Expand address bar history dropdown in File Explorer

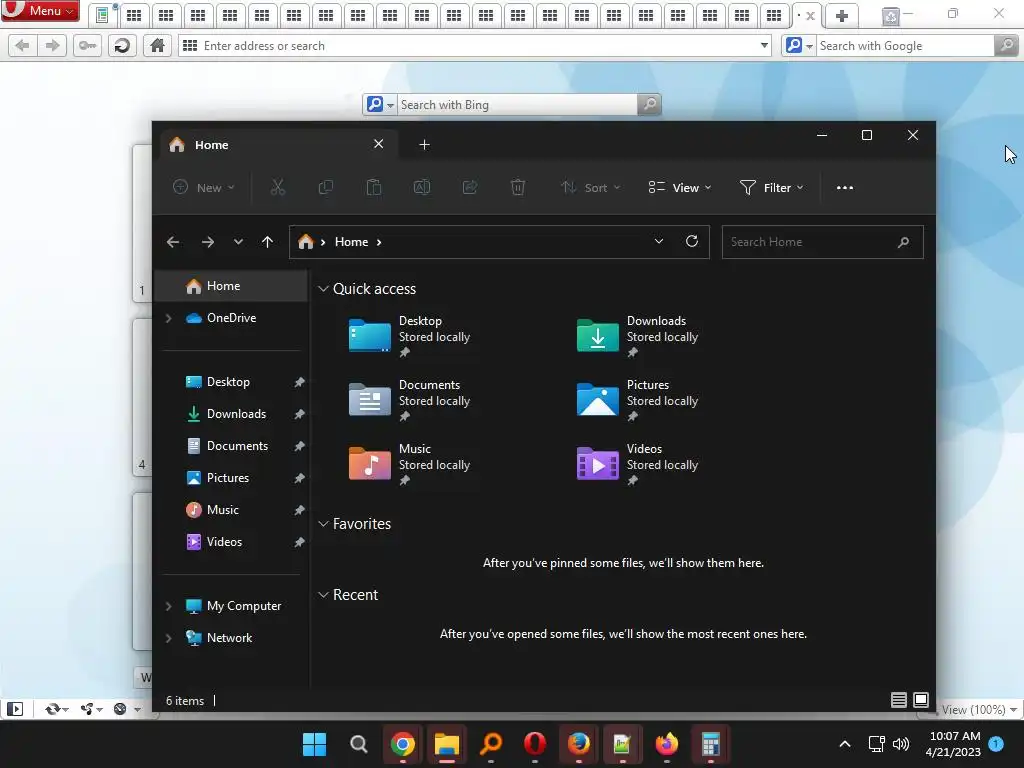tap(659, 242)
